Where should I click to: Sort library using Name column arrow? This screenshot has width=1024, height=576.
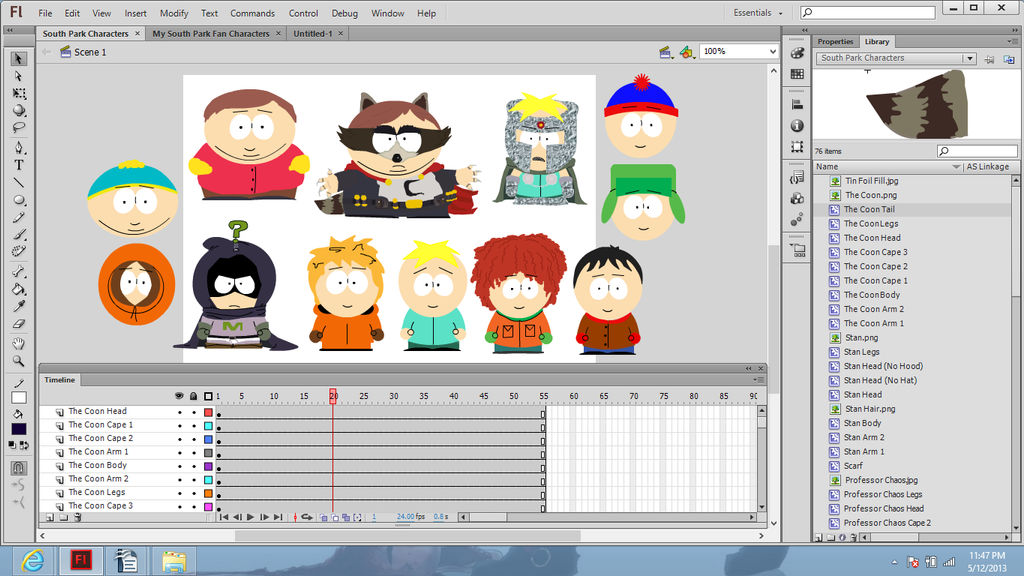(956, 167)
